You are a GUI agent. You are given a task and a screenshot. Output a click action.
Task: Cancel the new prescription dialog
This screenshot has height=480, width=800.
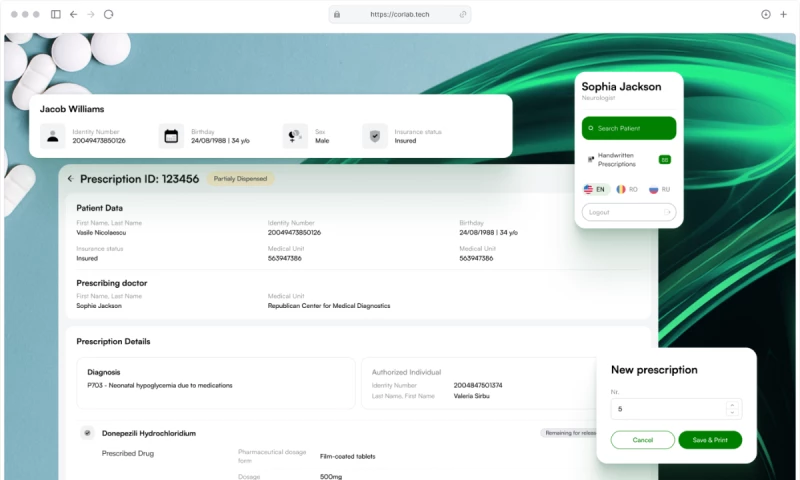[642, 440]
